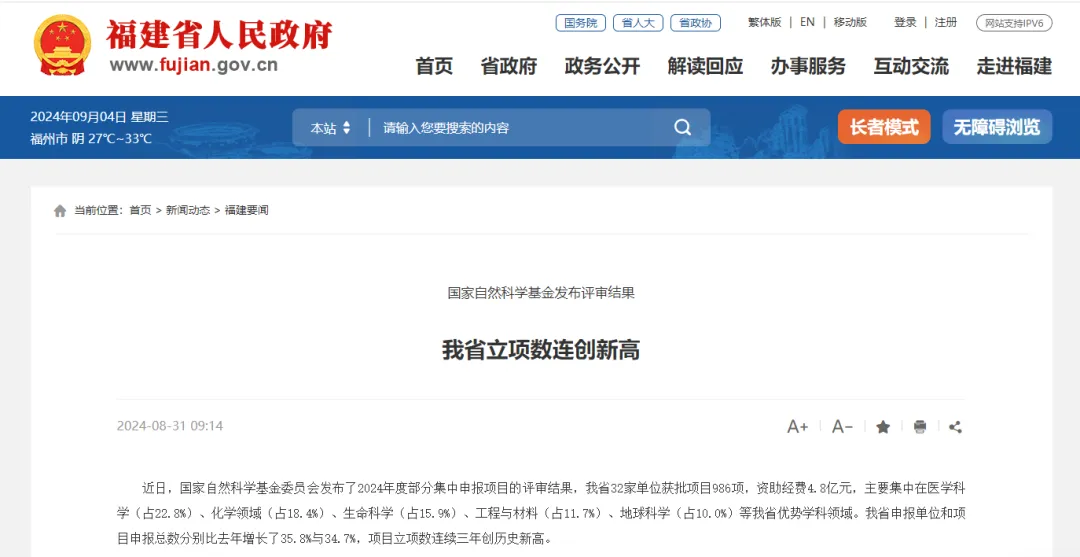The height and width of the screenshot is (557, 1080).
Task: Open the 本站 search scope dropdown
Action: (x=330, y=128)
